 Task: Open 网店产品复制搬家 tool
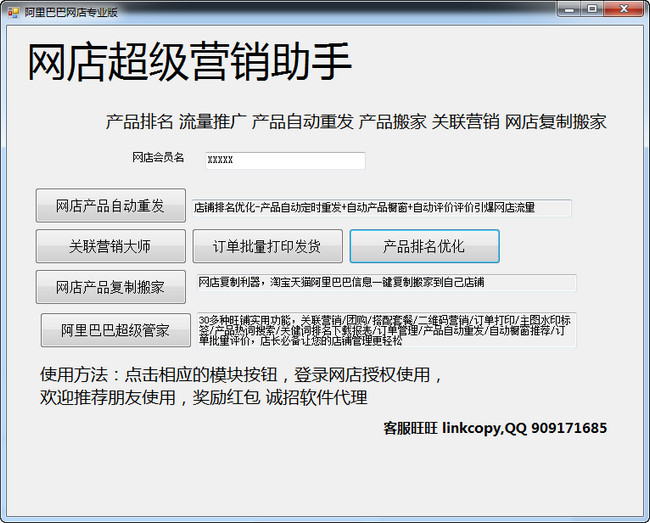pyautogui.click(x=110, y=287)
